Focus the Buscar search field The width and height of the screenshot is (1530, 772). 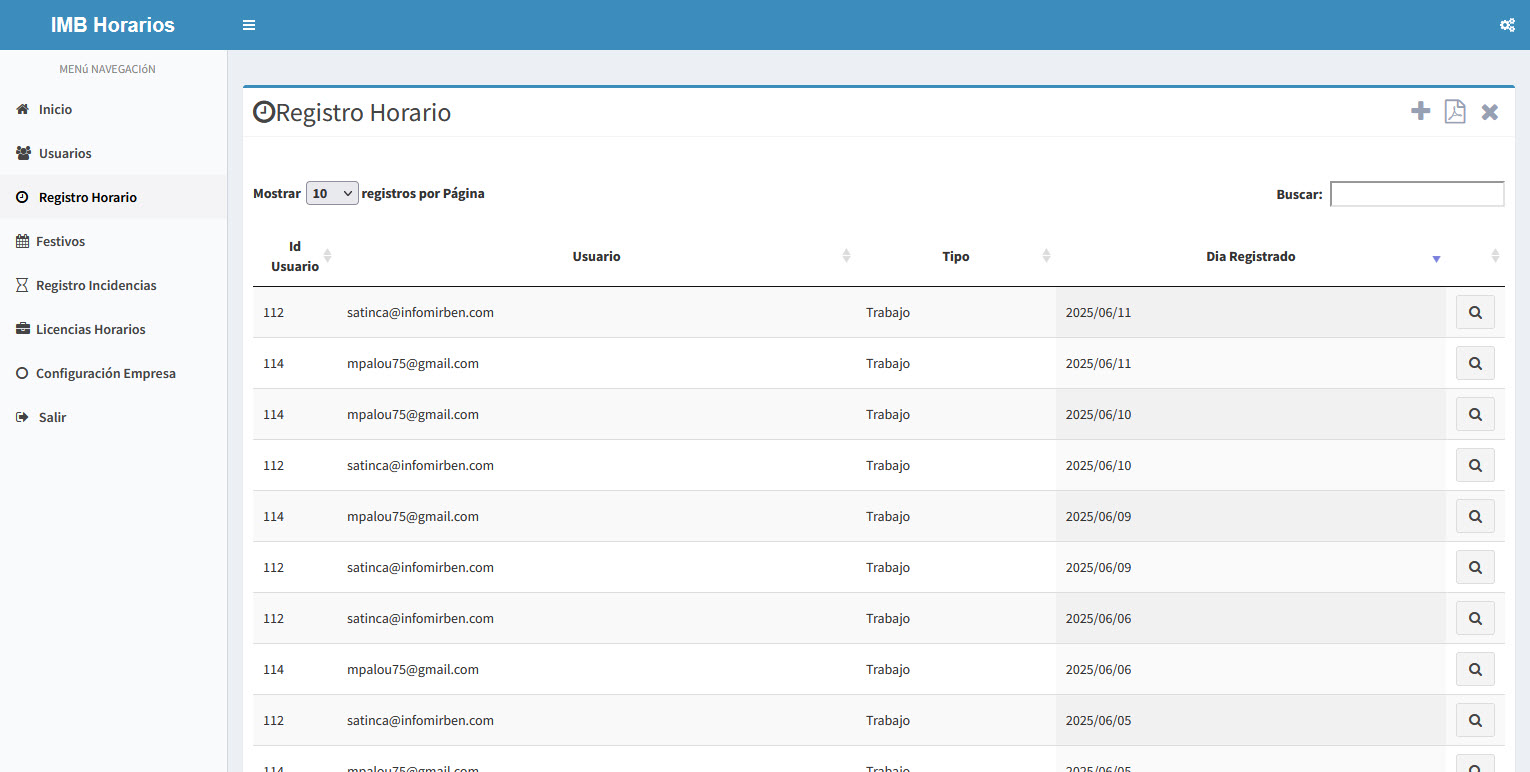point(1417,194)
